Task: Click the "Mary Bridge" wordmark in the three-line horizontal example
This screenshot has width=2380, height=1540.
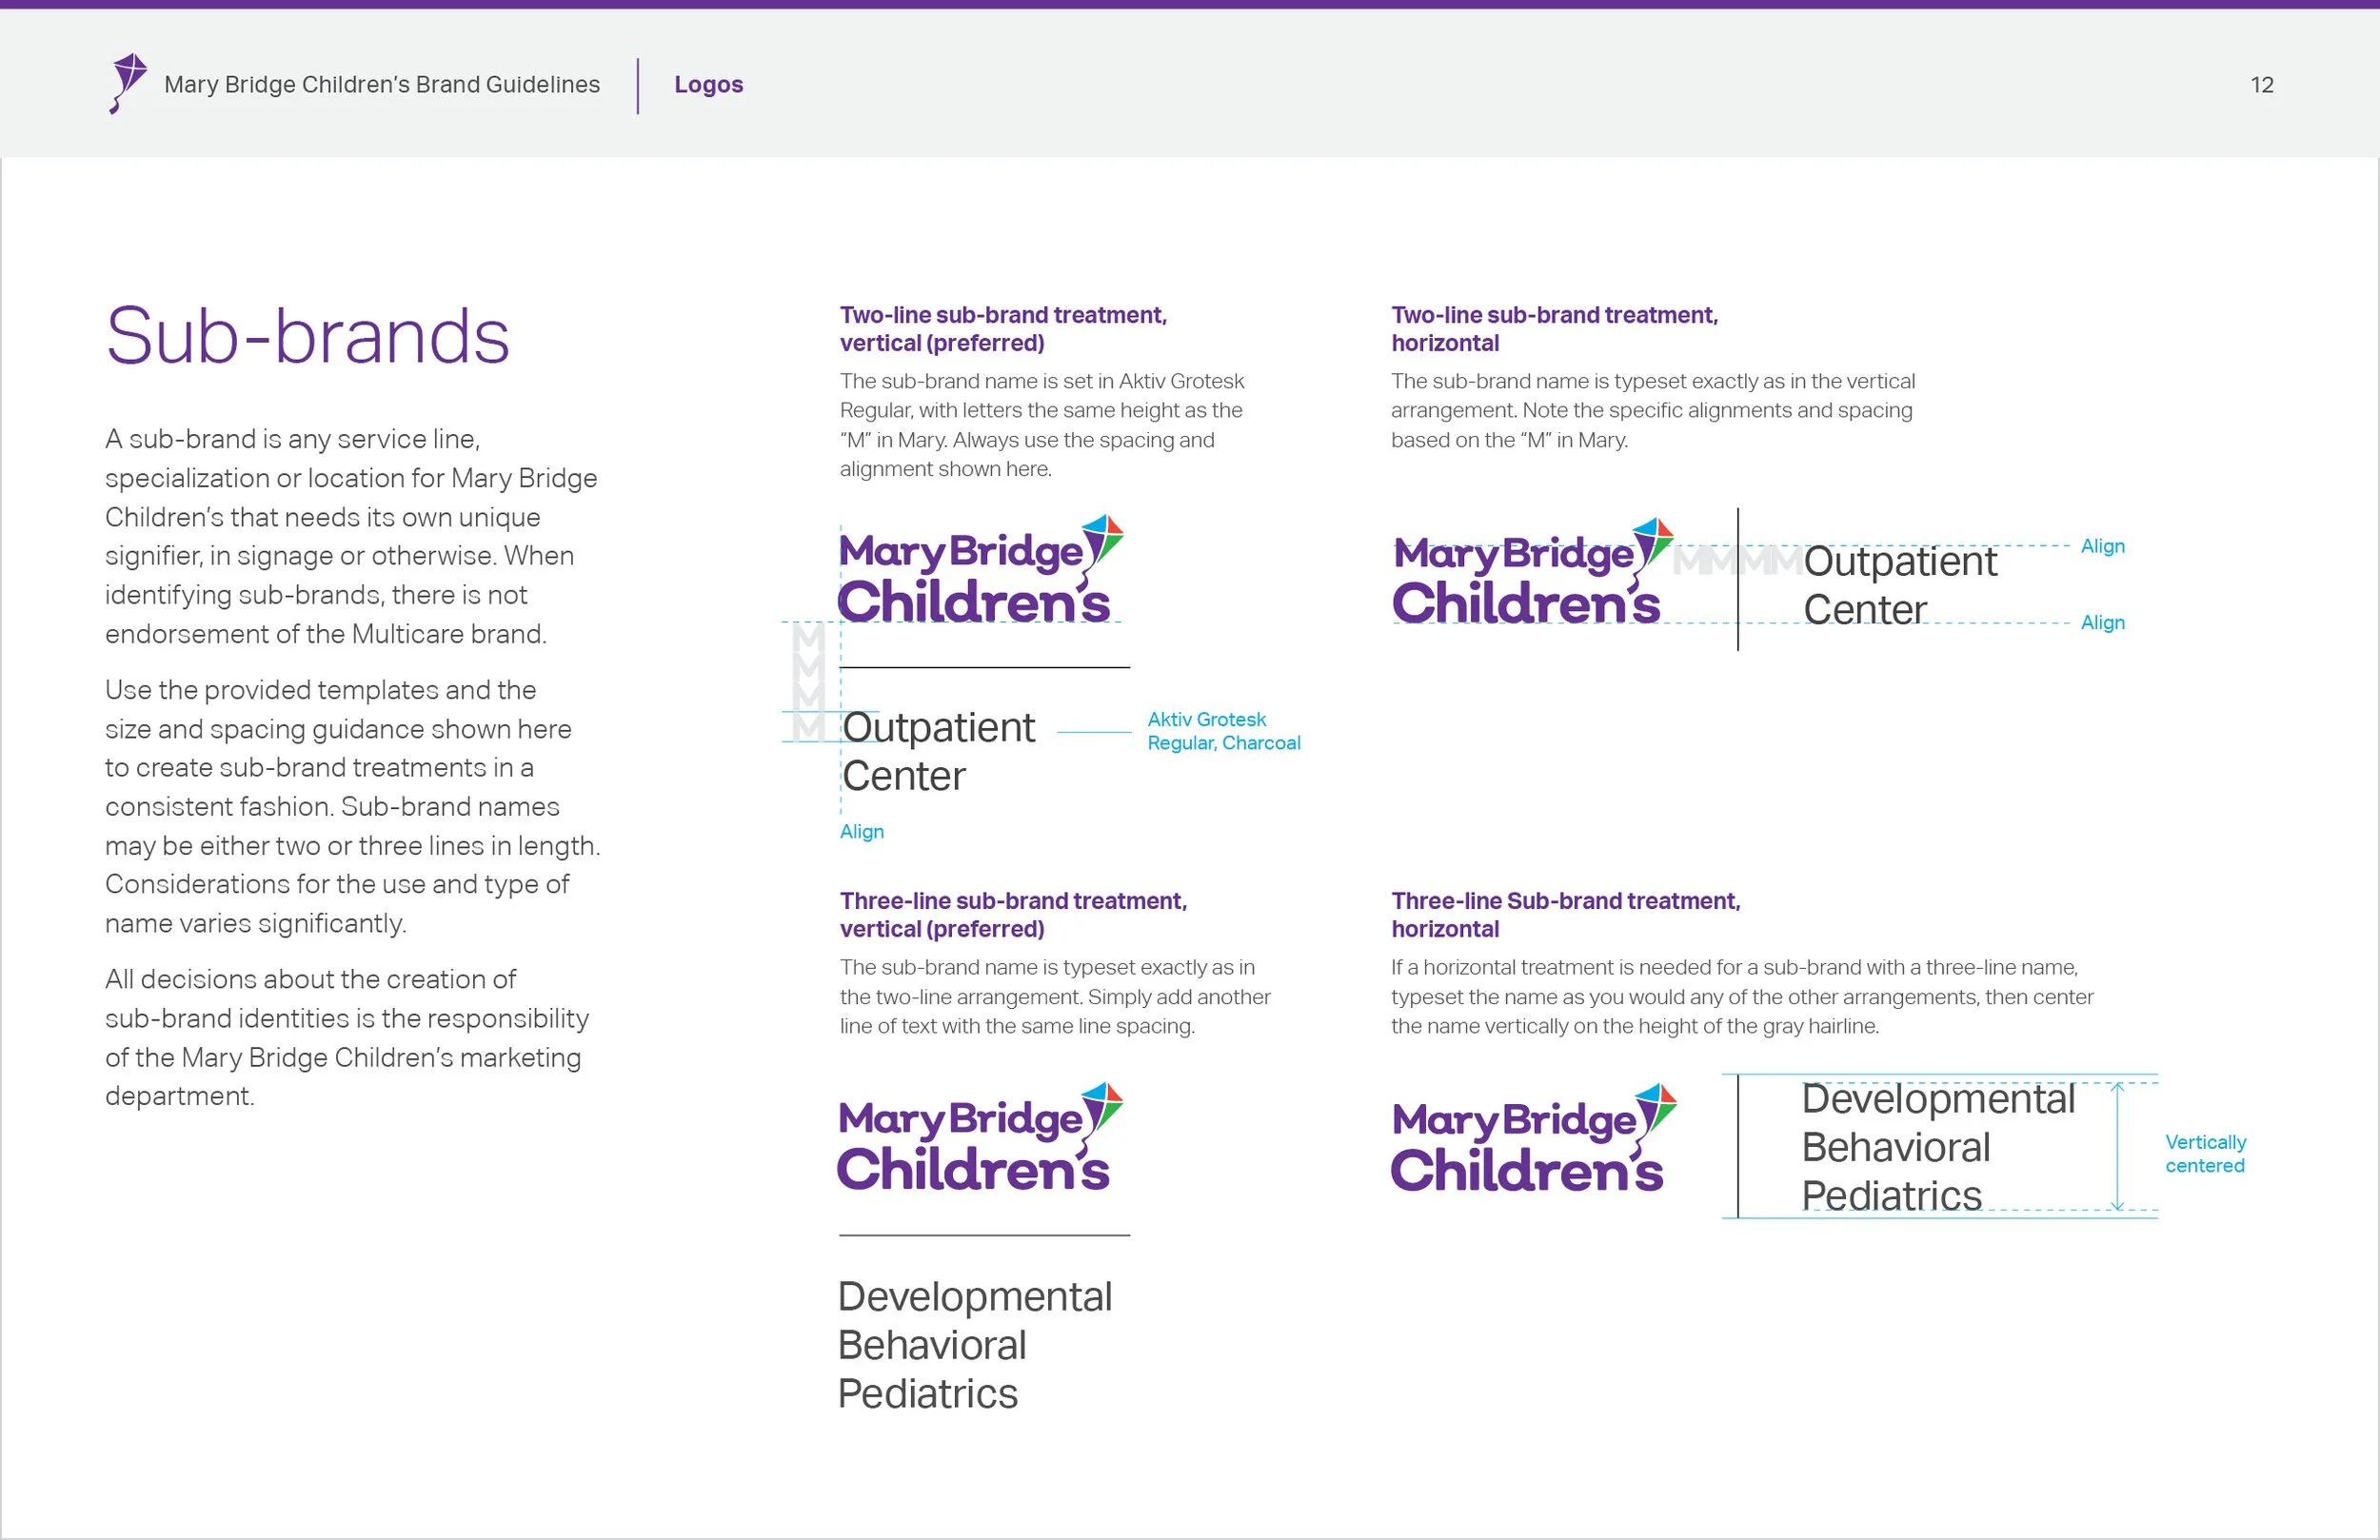Action: pos(1514,1121)
